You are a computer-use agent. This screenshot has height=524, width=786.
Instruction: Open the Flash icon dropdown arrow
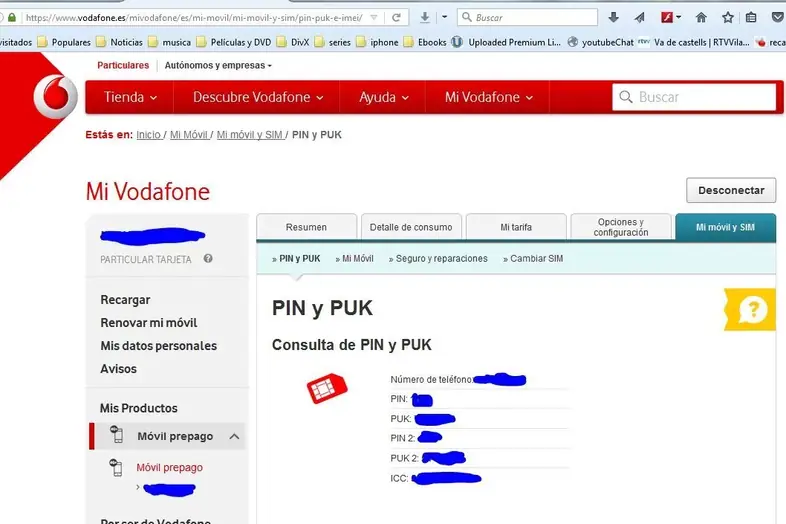[x=679, y=18]
